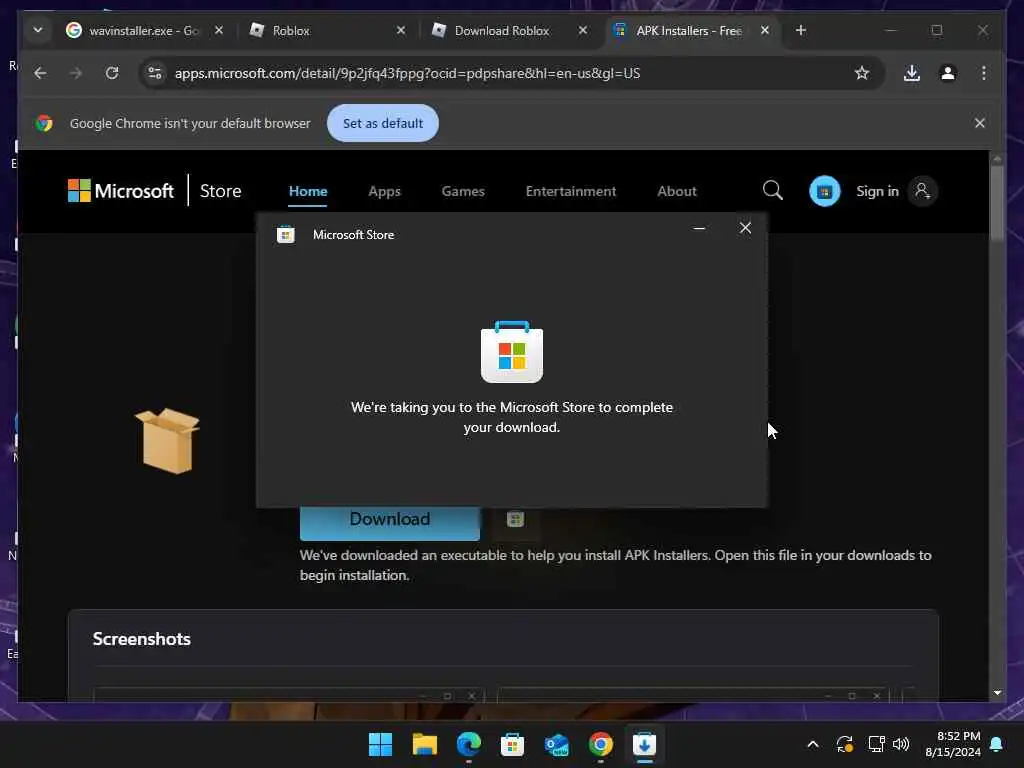The height and width of the screenshot is (768, 1024).
Task: Click Set as default button
Action: tap(383, 123)
